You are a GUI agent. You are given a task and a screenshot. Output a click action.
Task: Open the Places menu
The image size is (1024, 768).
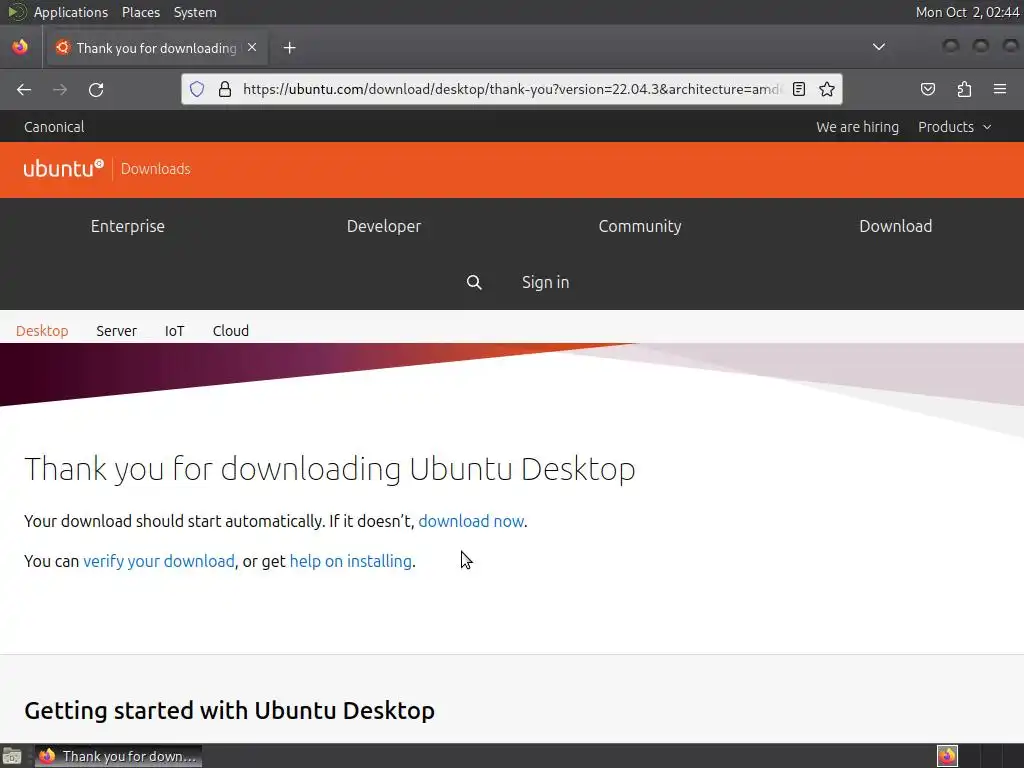click(140, 12)
